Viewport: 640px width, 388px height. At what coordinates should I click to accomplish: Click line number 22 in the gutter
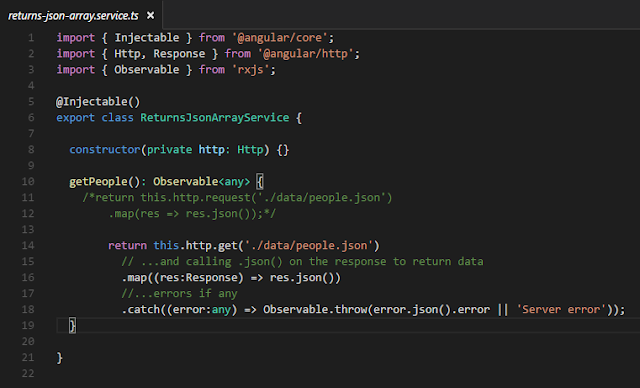28,373
